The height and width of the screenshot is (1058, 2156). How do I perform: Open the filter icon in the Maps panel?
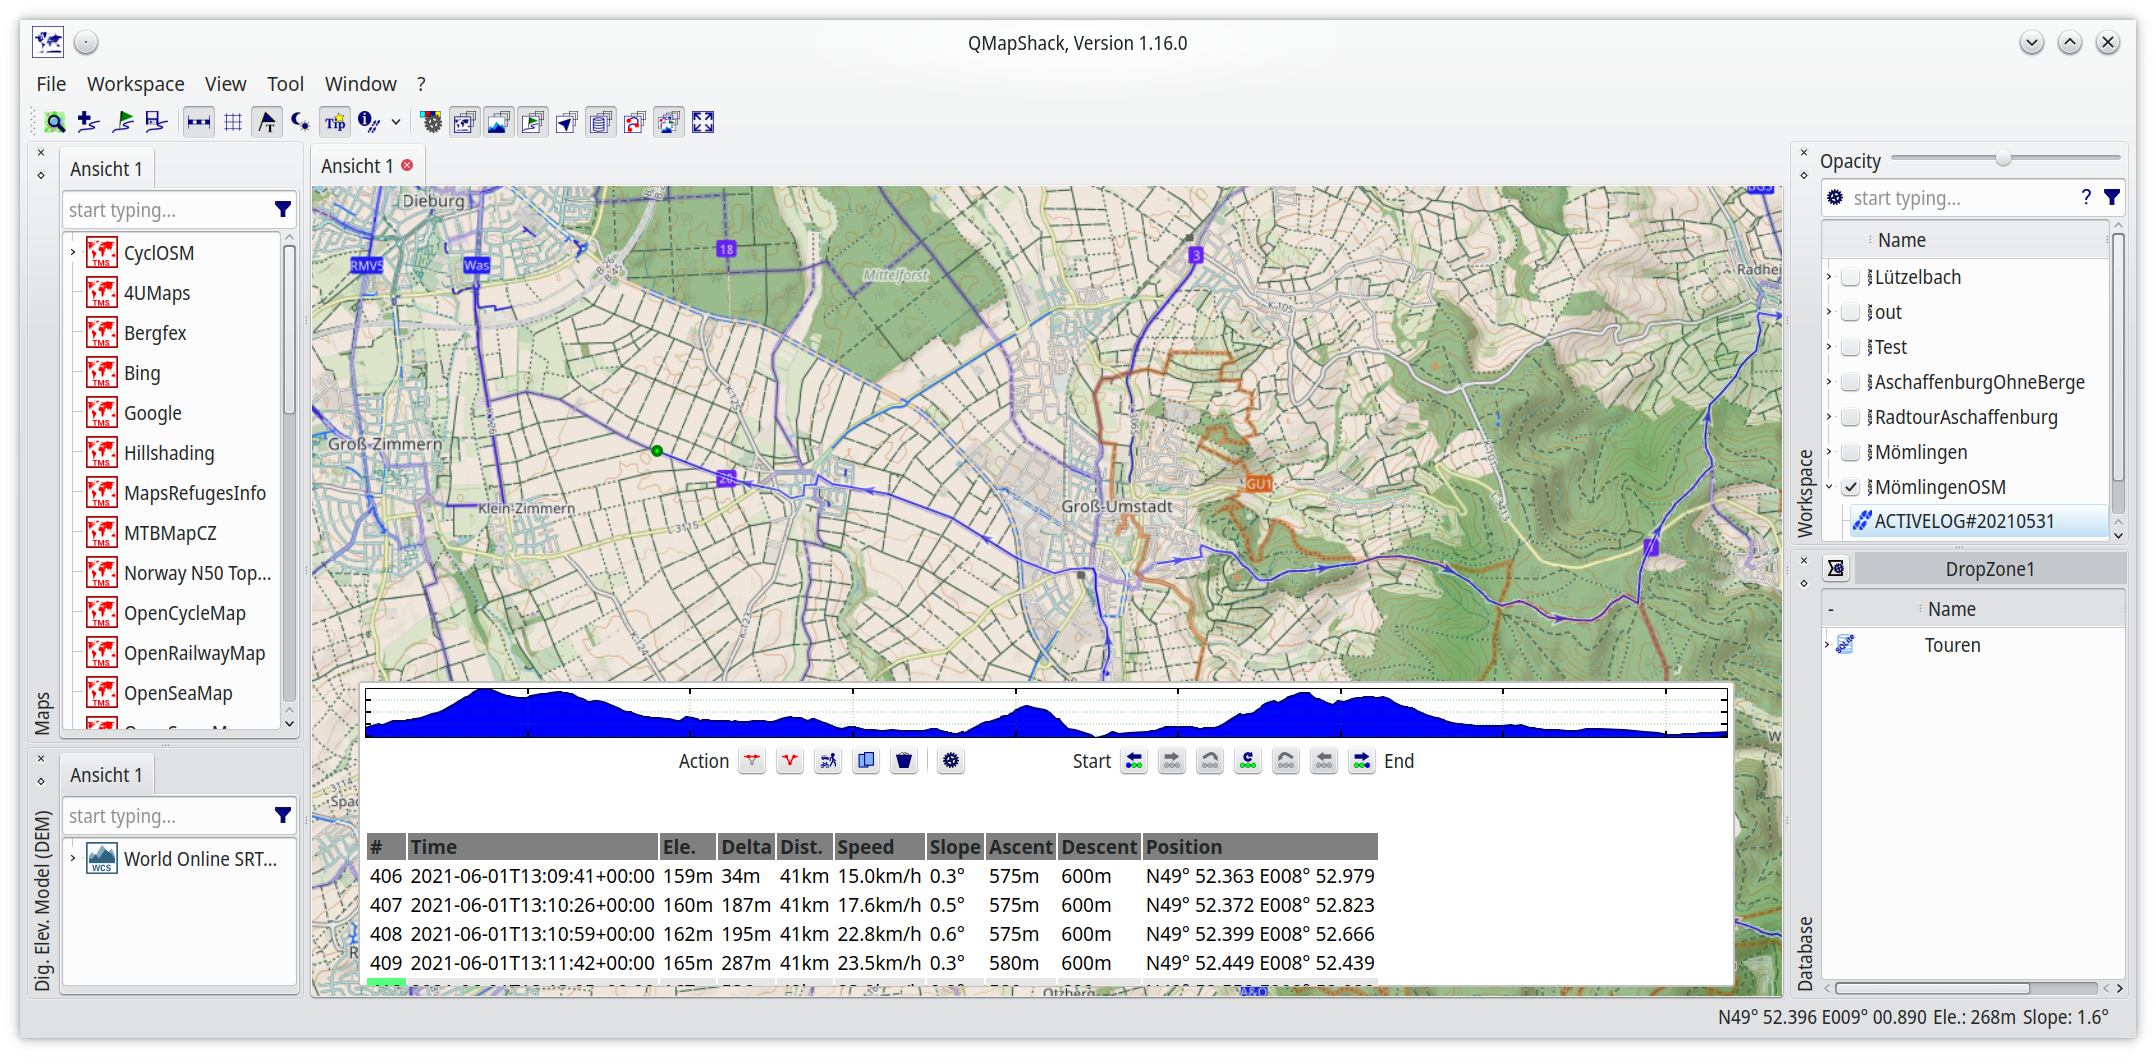pyautogui.click(x=283, y=209)
